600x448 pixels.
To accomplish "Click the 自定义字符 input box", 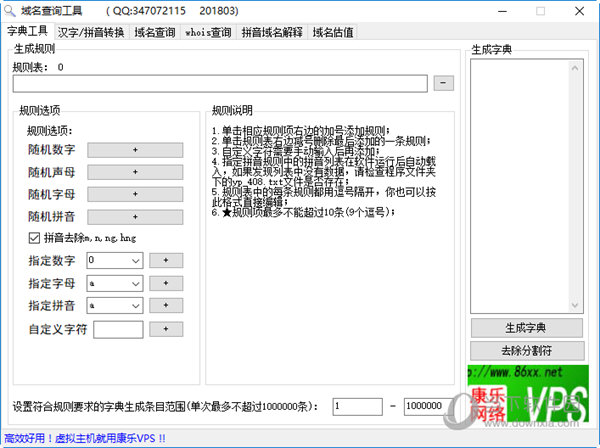I will point(118,329).
